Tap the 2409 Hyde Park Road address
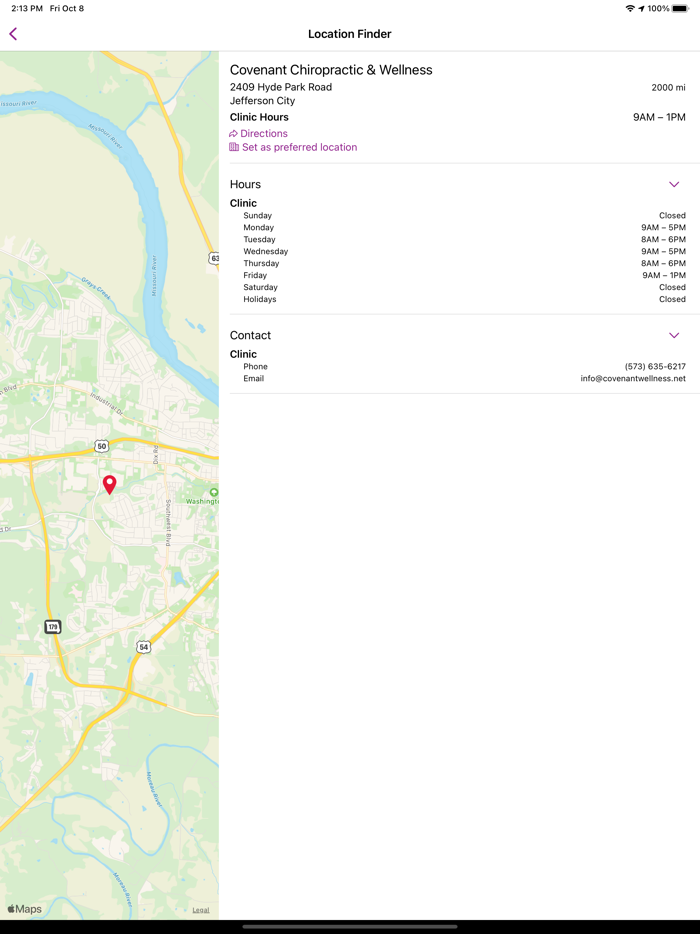This screenshot has width=700, height=934. point(281,87)
